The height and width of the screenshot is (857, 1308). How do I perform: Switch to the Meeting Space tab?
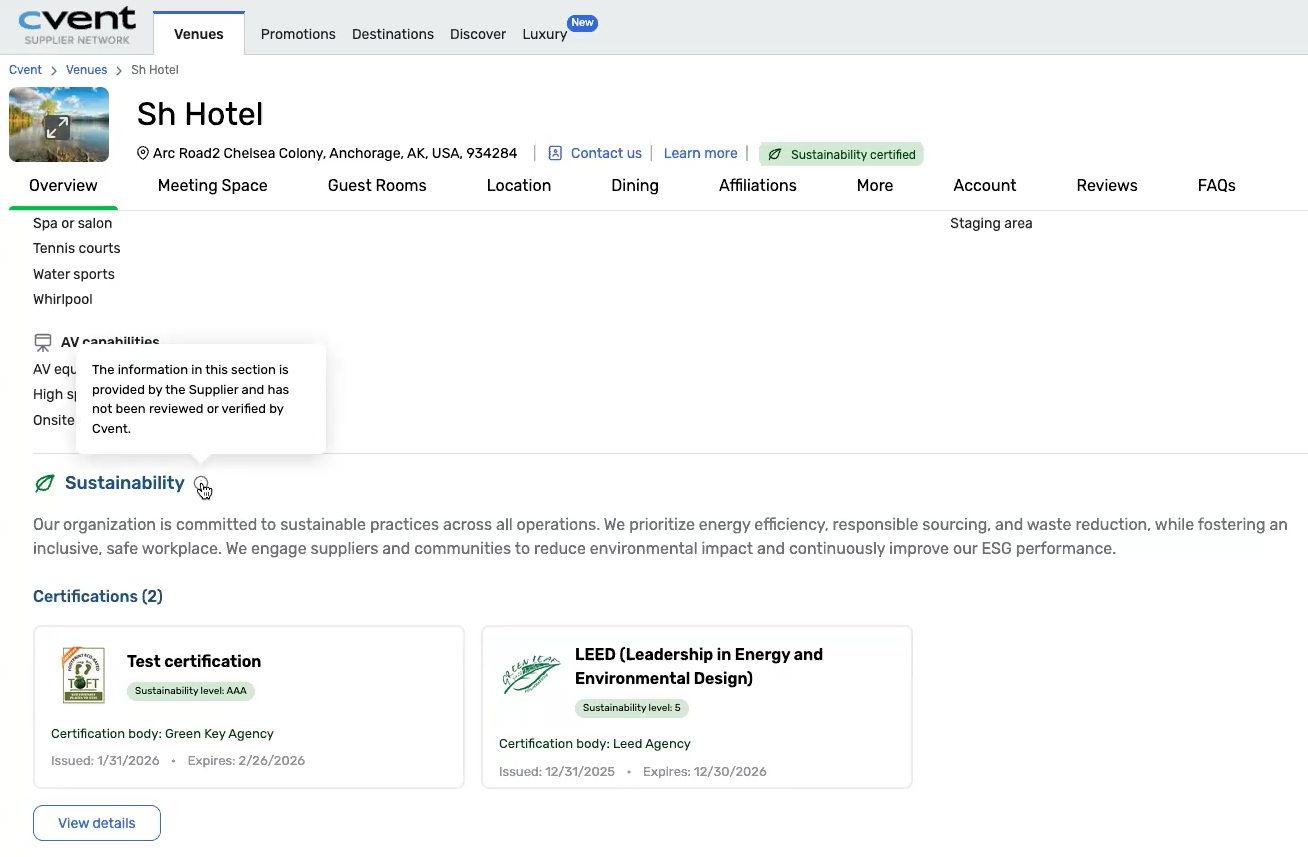[x=212, y=186]
